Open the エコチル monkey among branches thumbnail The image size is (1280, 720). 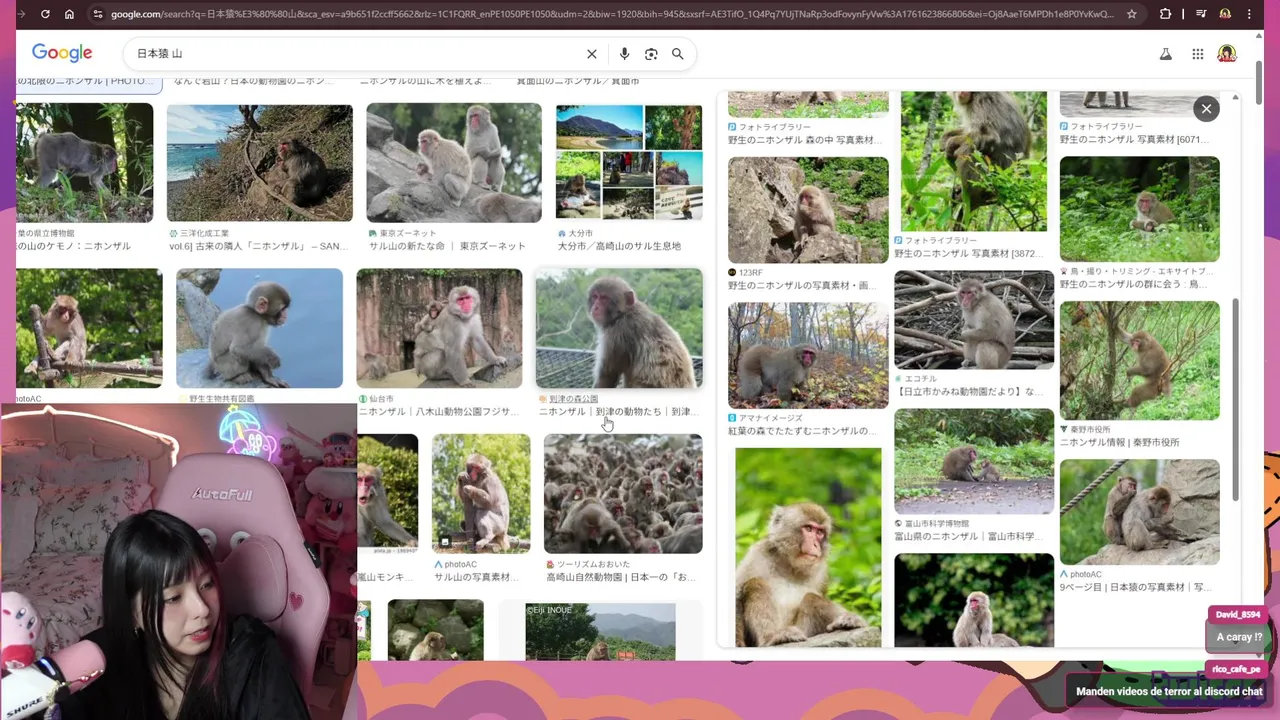click(x=974, y=320)
